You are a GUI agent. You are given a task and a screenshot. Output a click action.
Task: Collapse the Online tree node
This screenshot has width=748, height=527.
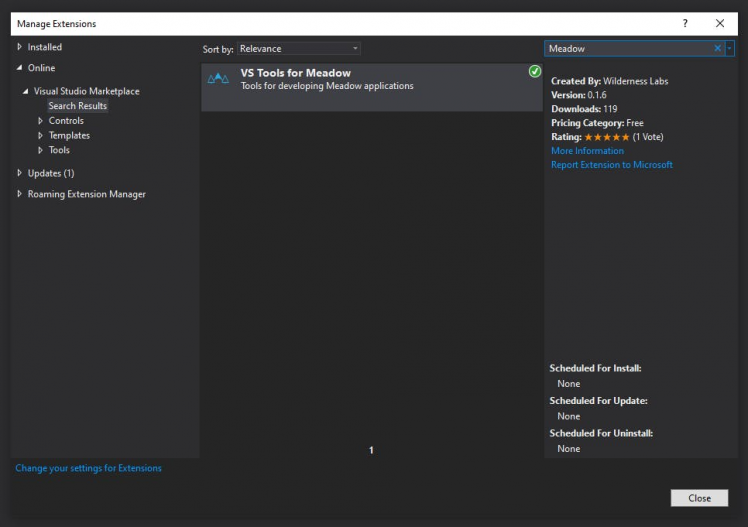coord(19,68)
